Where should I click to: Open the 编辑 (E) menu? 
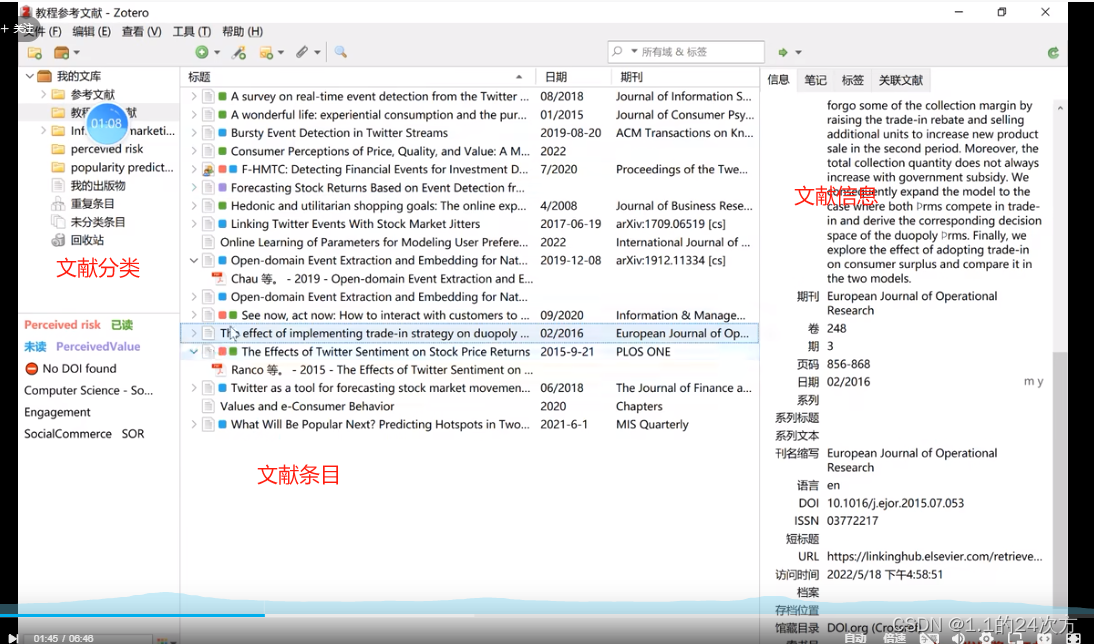[x=91, y=31]
